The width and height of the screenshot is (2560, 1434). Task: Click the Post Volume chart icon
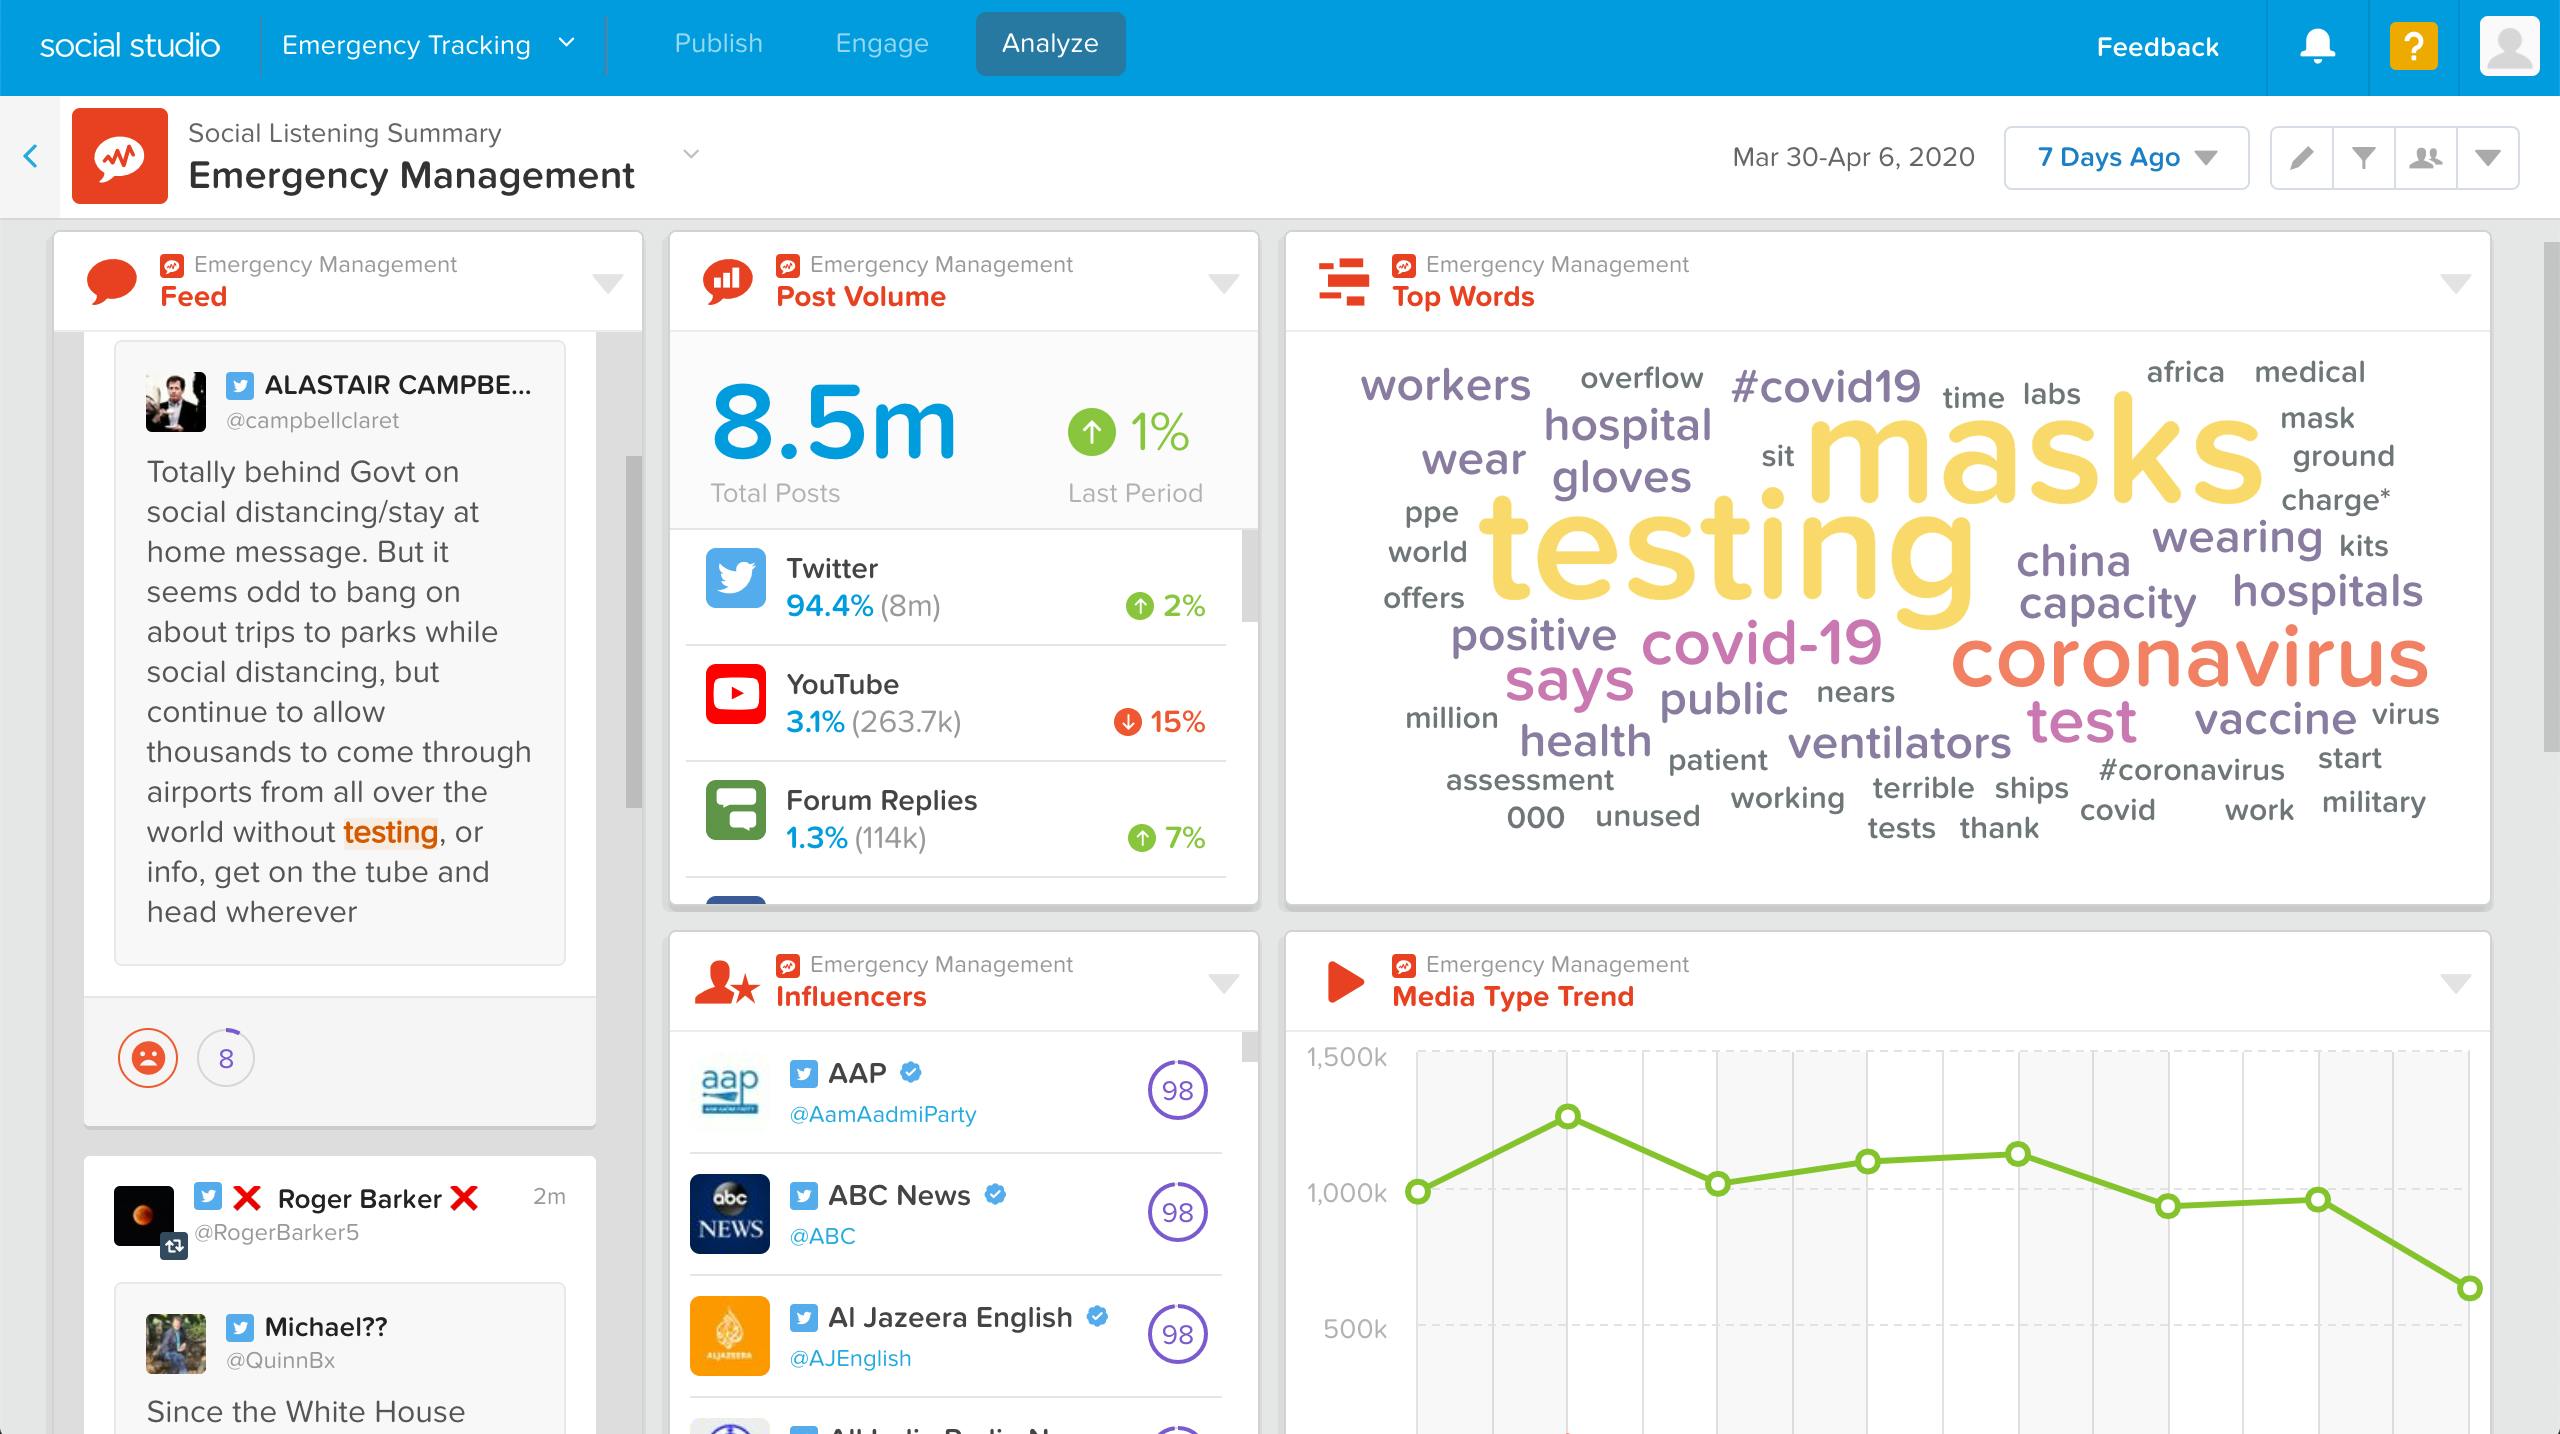(x=728, y=281)
